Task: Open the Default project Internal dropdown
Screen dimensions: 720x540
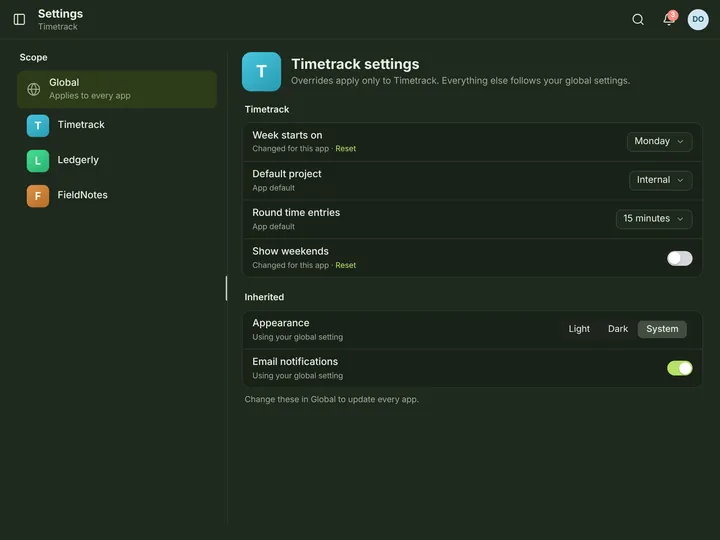Action: coord(660,180)
